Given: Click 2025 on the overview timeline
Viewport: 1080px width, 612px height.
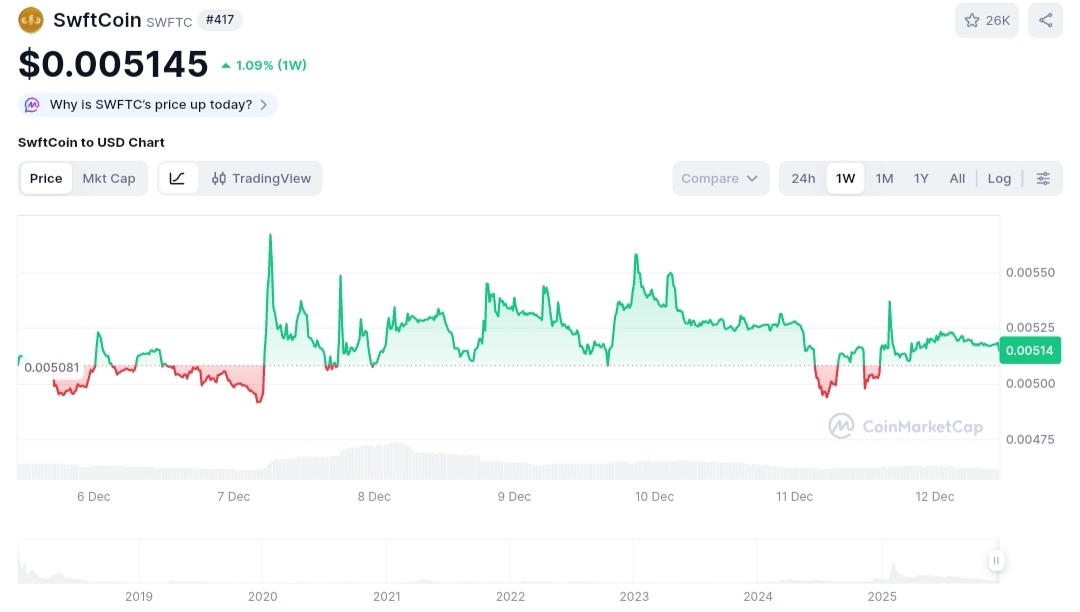Looking at the screenshot, I should coord(882,596).
